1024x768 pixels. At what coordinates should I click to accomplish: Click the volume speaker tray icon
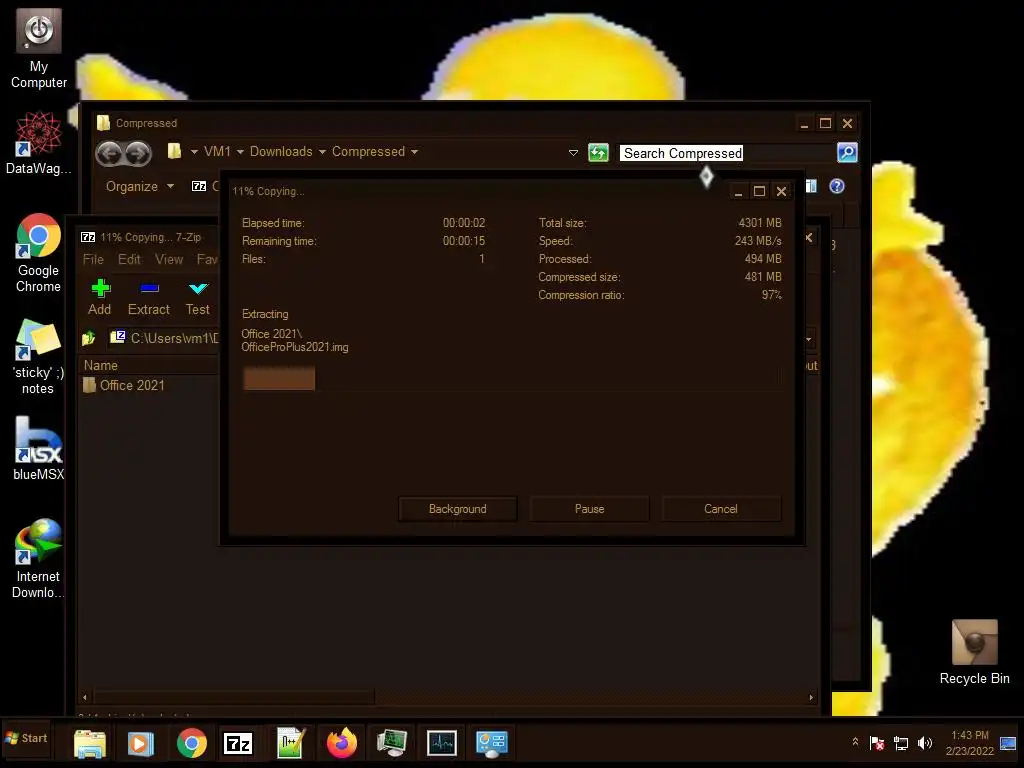point(925,743)
